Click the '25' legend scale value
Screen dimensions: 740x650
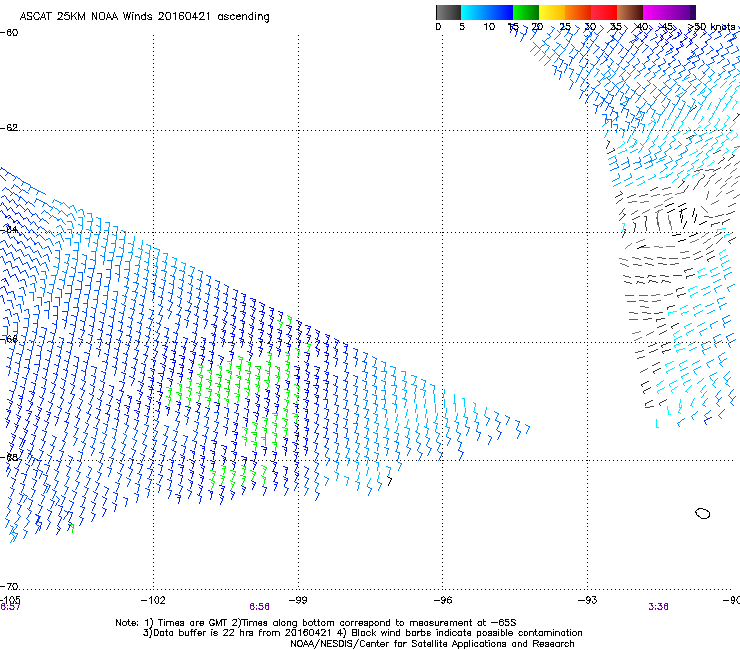(x=565, y=27)
